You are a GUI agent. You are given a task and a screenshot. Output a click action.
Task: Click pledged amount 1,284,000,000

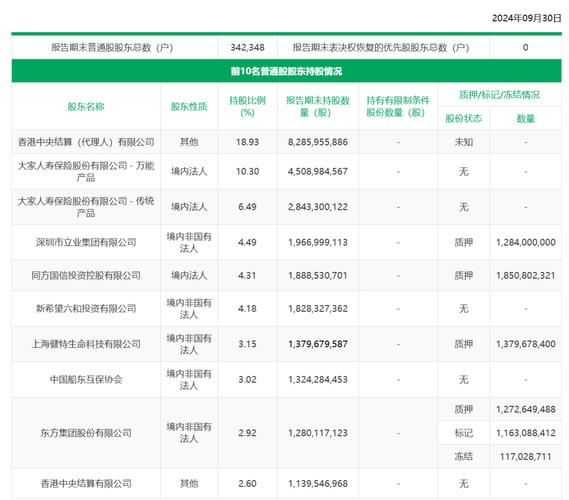pyautogui.click(x=525, y=242)
